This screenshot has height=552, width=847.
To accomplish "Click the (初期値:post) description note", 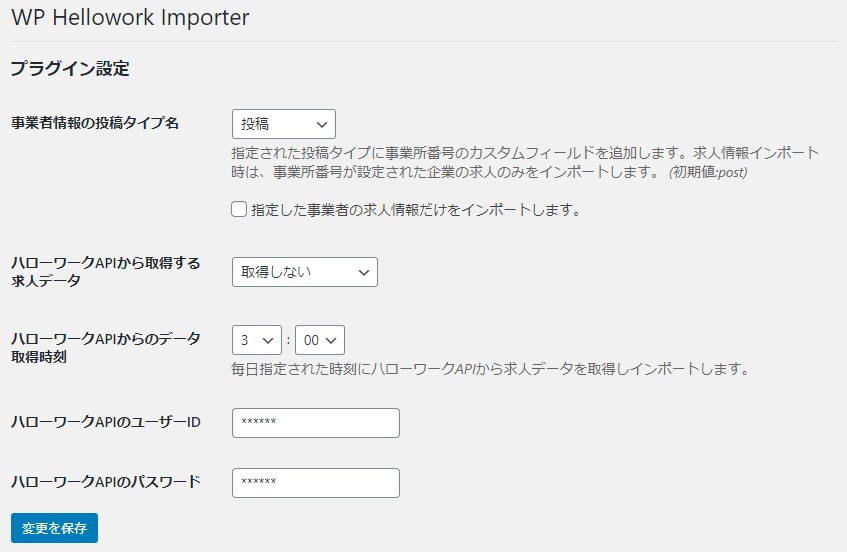I will point(708,172).
